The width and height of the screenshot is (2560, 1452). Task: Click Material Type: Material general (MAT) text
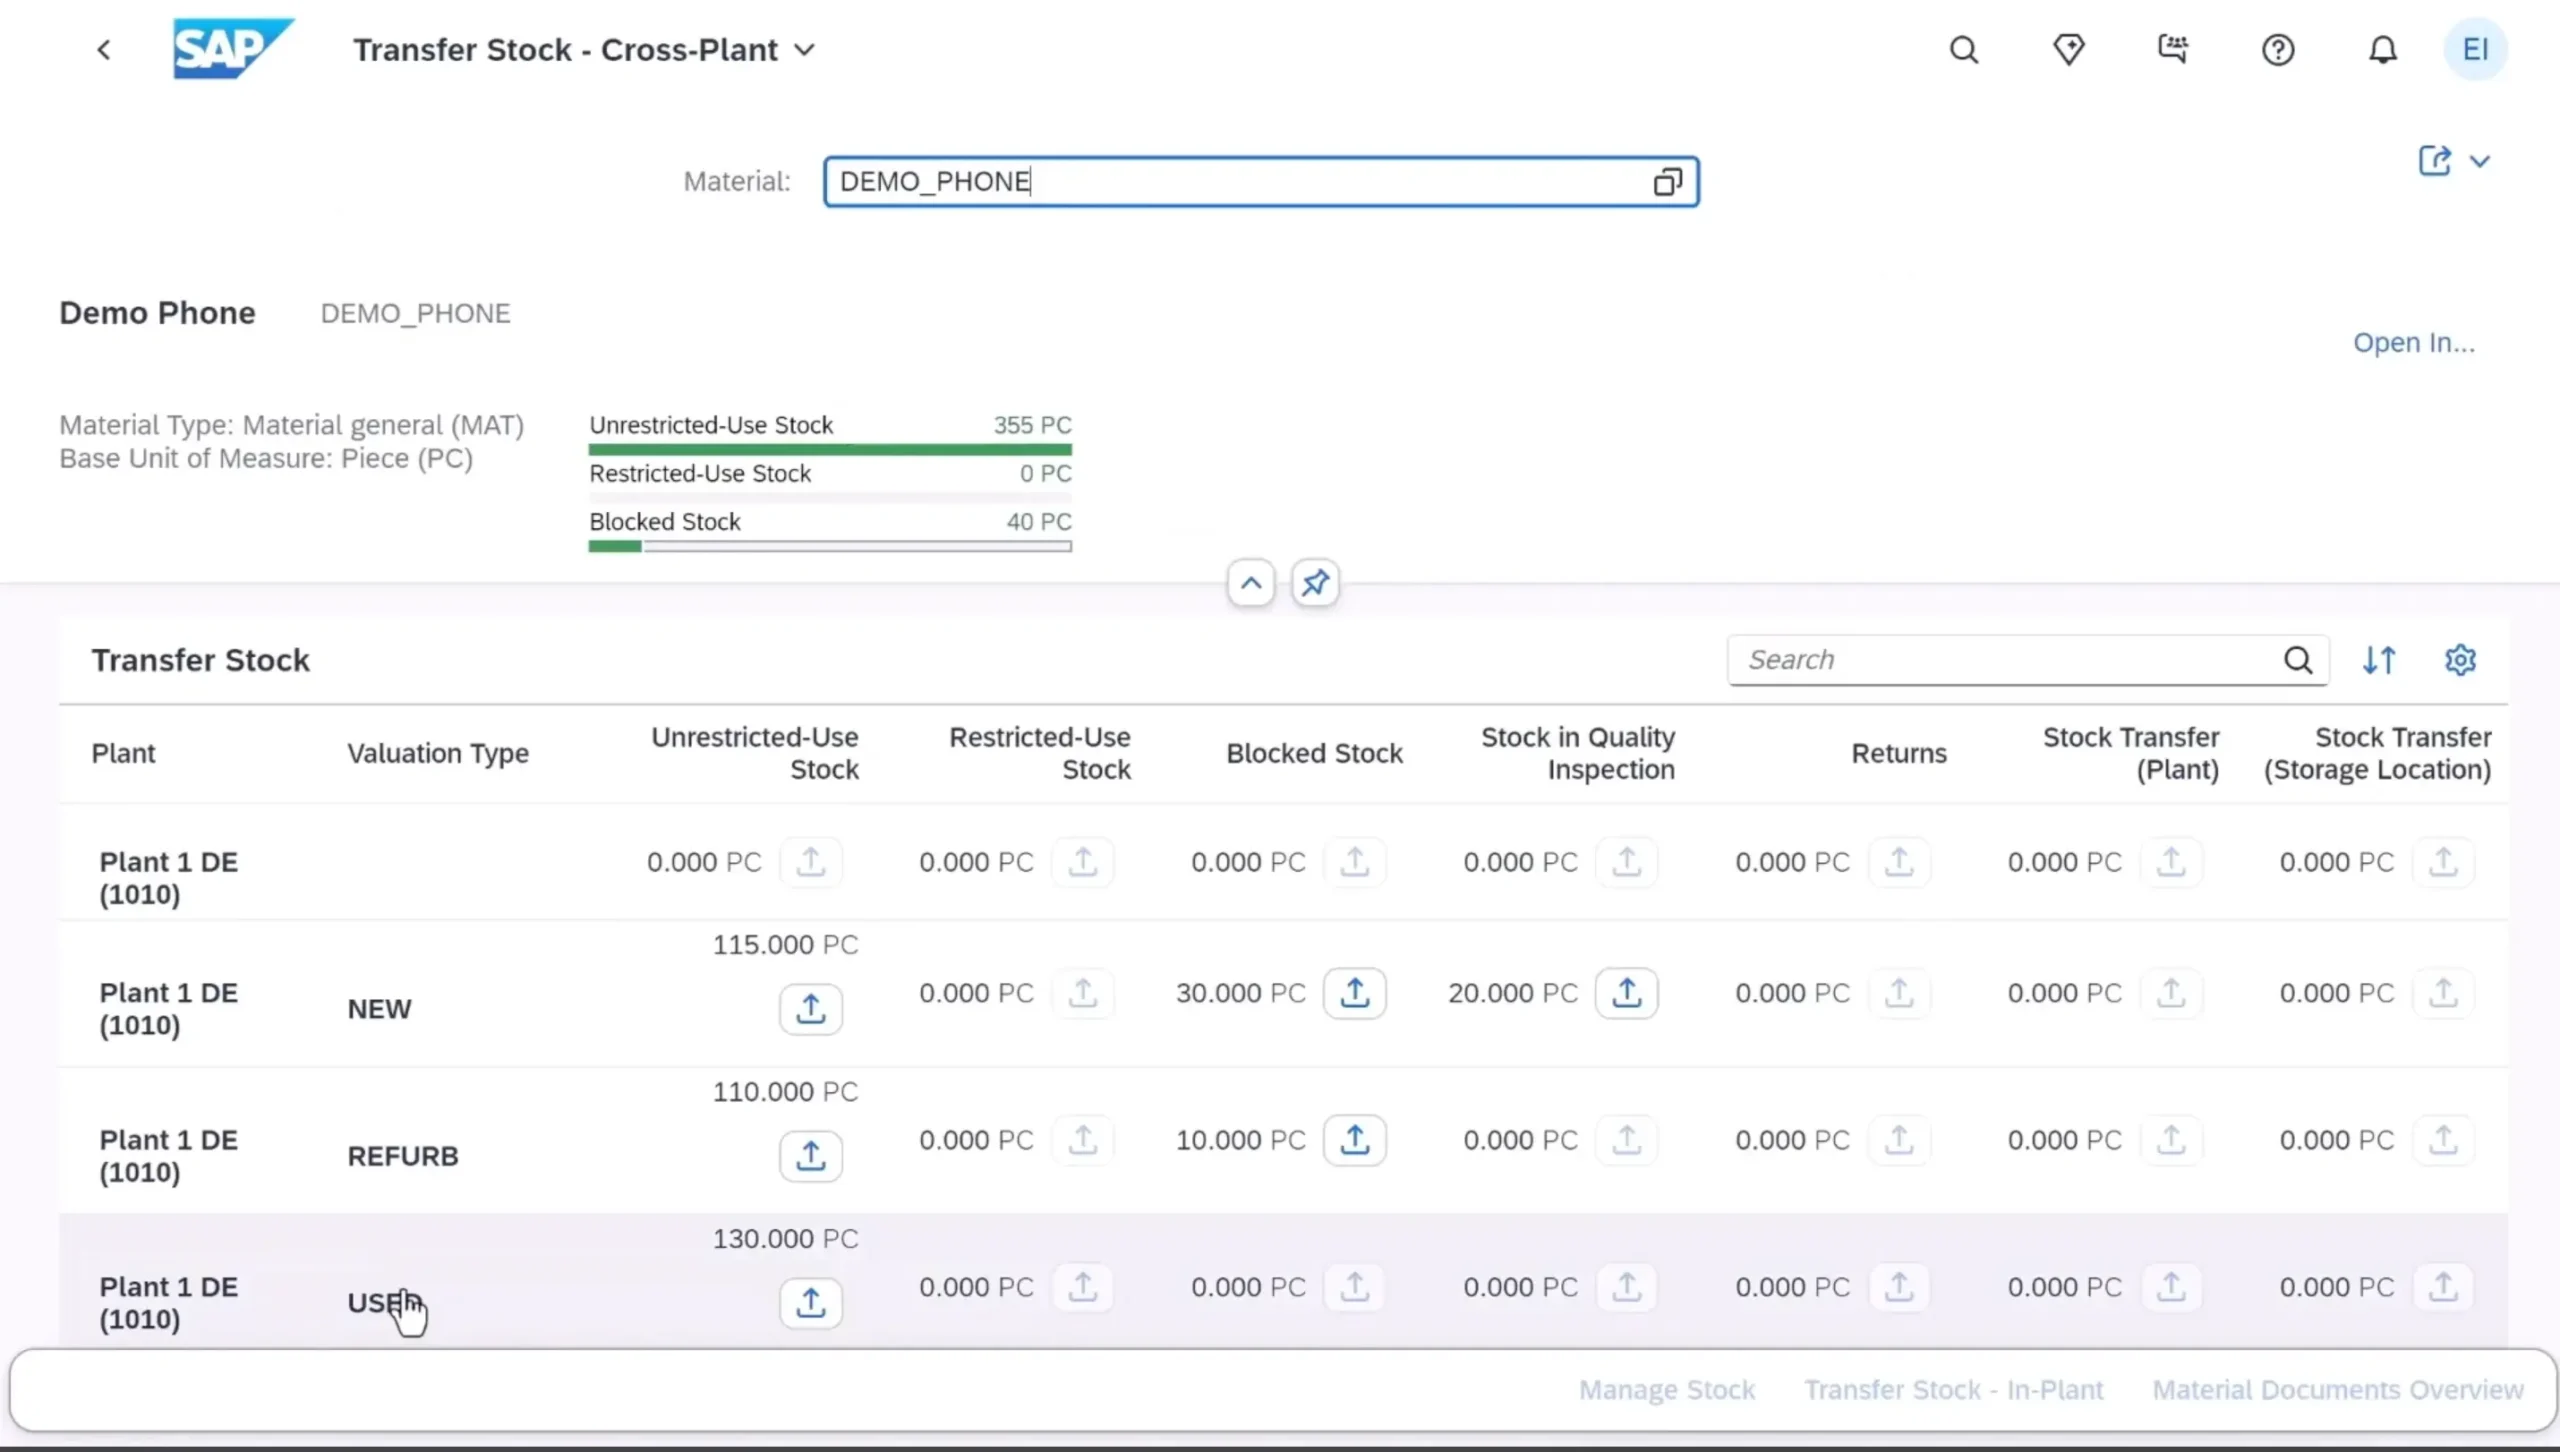point(291,425)
